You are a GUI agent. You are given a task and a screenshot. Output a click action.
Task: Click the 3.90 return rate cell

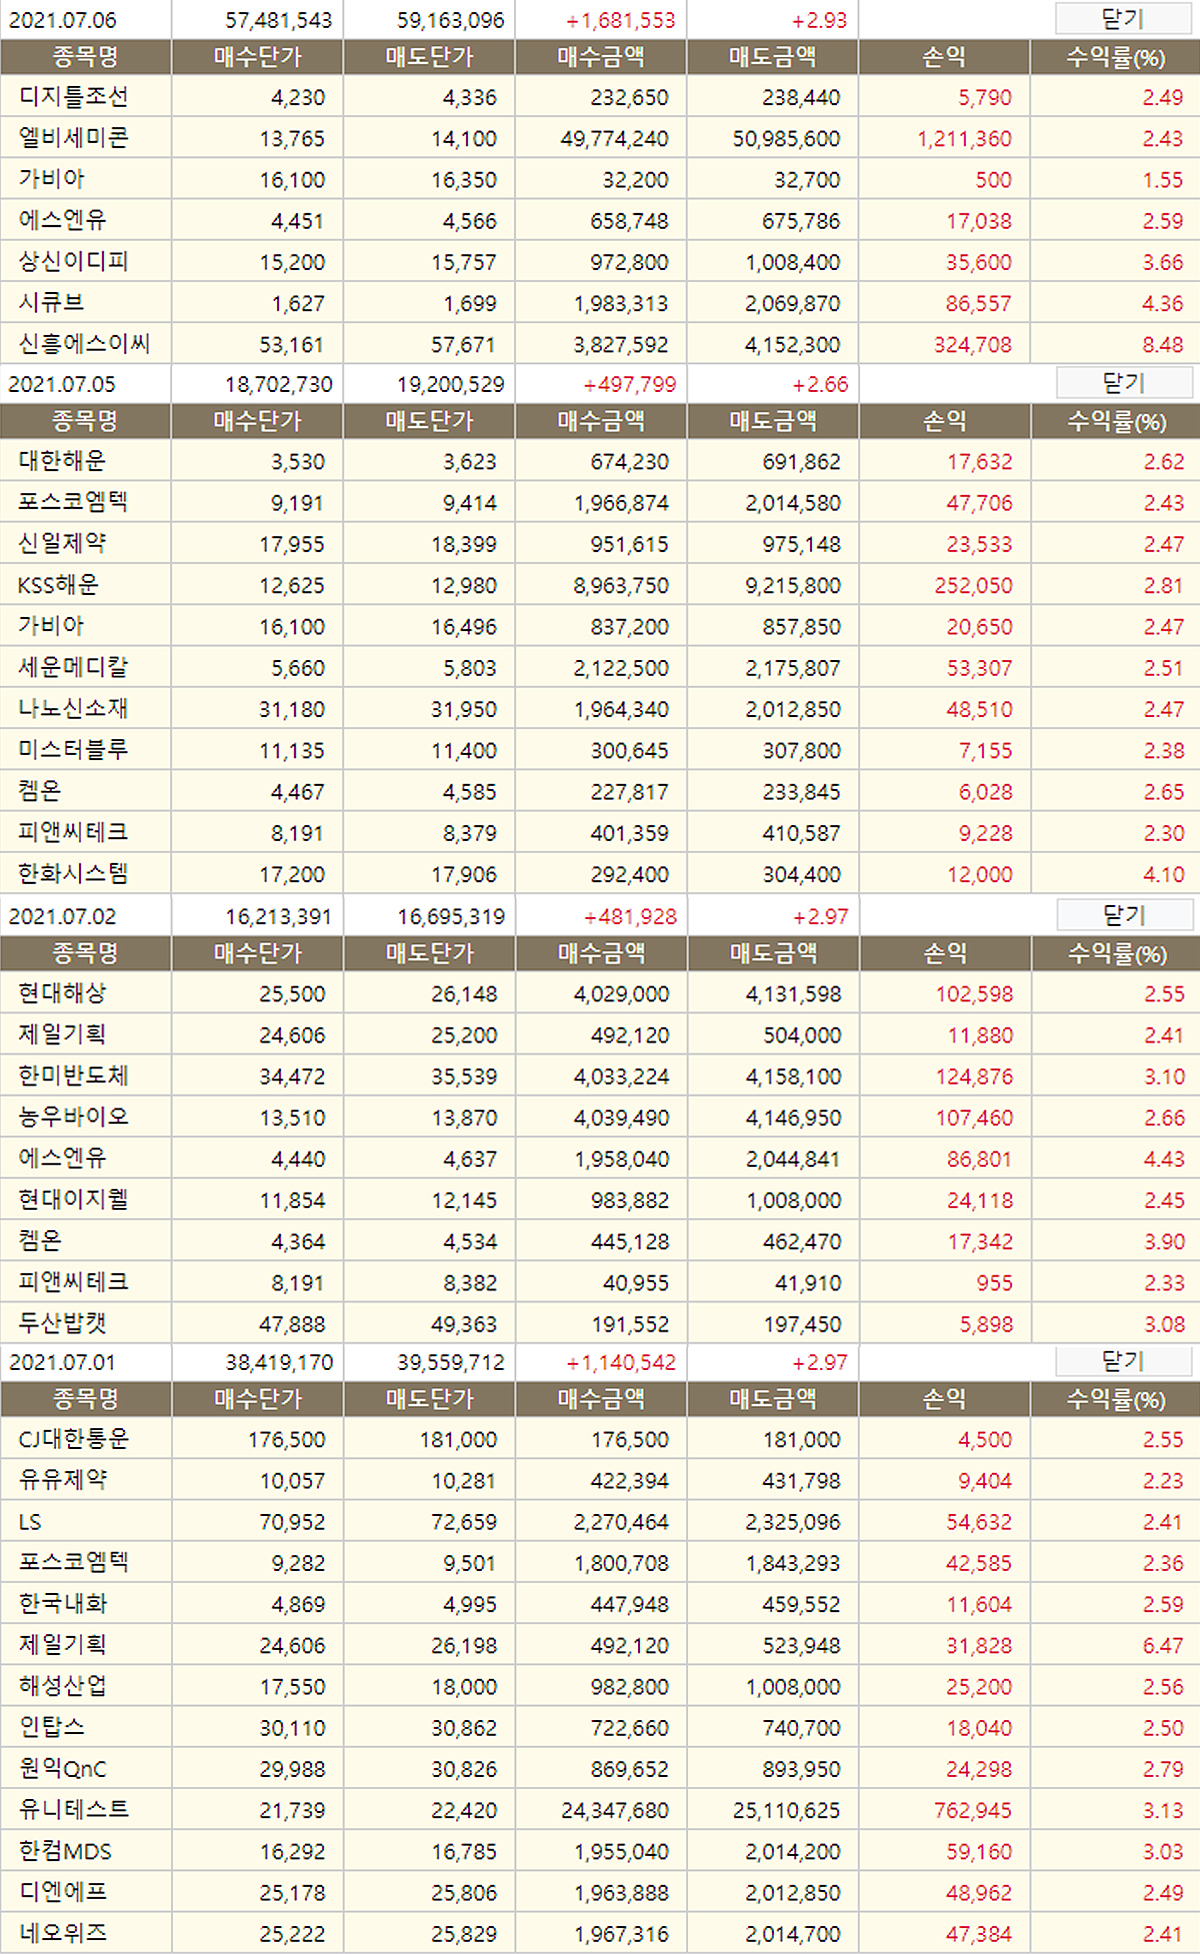pos(1162,1242)
